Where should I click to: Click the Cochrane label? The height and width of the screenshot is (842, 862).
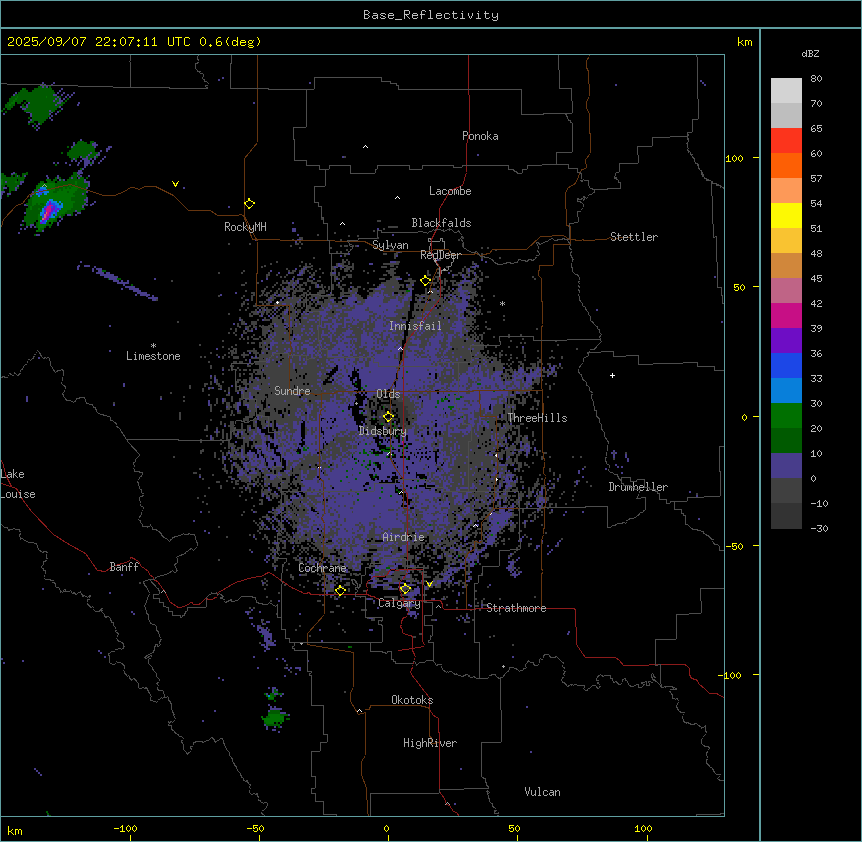click(x=322, y=568)
